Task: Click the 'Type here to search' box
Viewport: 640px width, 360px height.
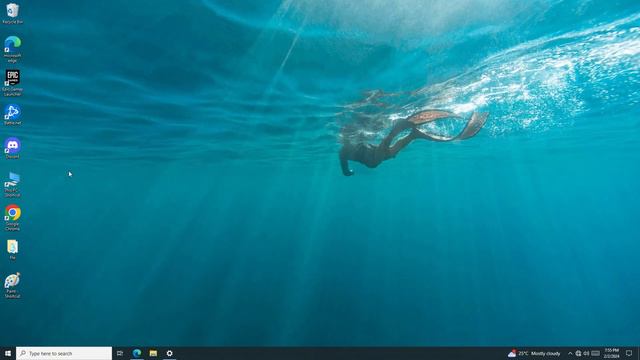Action: tap(64, 353)
